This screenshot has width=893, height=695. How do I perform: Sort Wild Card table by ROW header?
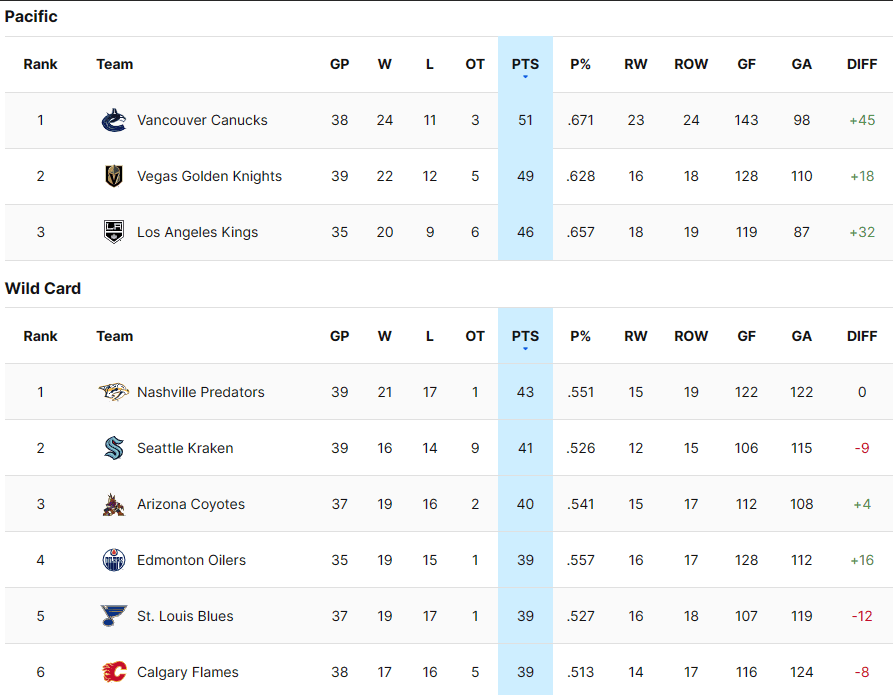[691, 336]
